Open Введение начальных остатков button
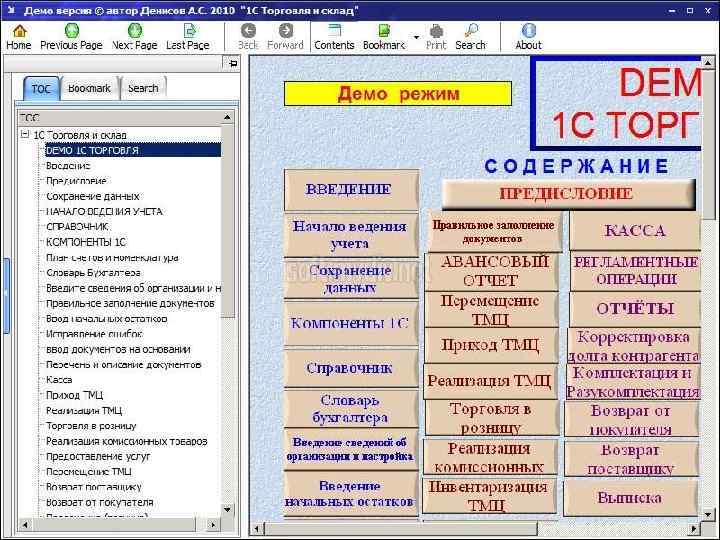This screenshot has height=540, width=720. coord(351,494)
